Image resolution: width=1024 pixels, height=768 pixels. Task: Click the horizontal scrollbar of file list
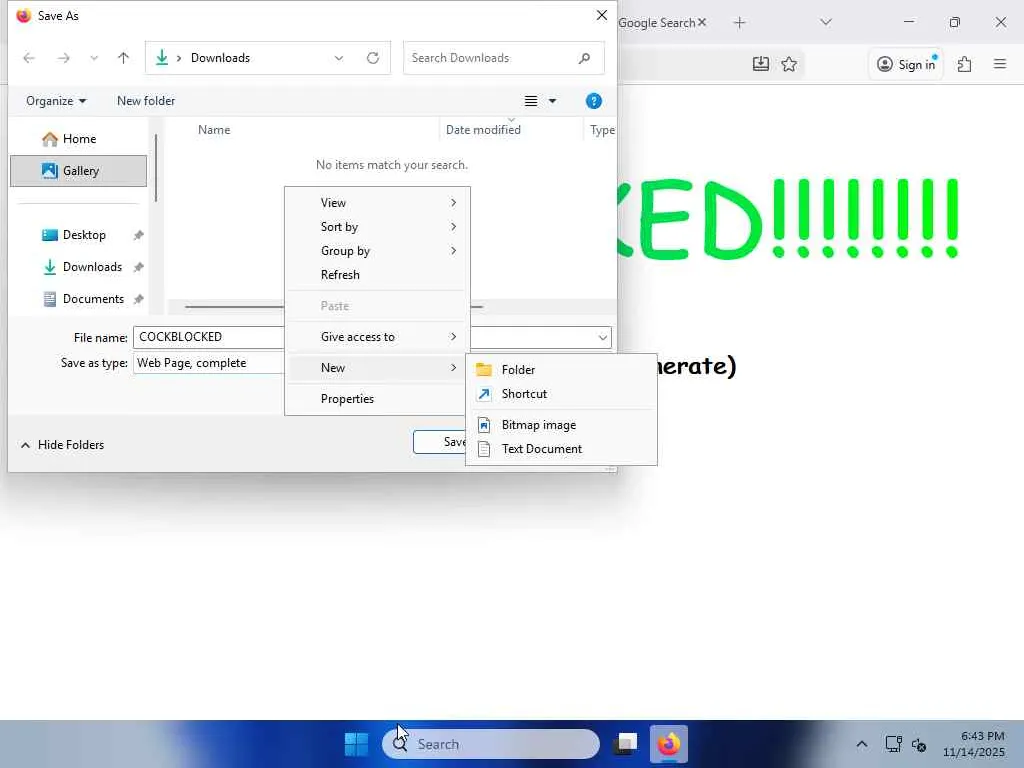tap(235, 306)
